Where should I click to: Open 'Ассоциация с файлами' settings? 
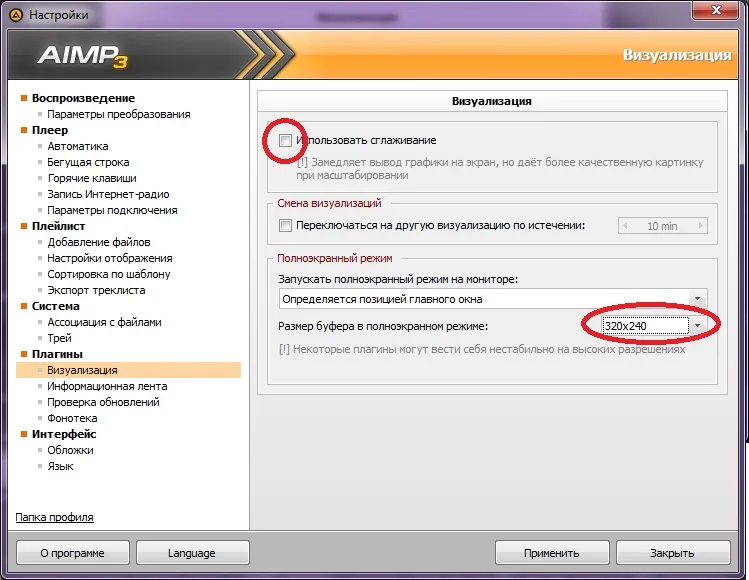(104, 322)
